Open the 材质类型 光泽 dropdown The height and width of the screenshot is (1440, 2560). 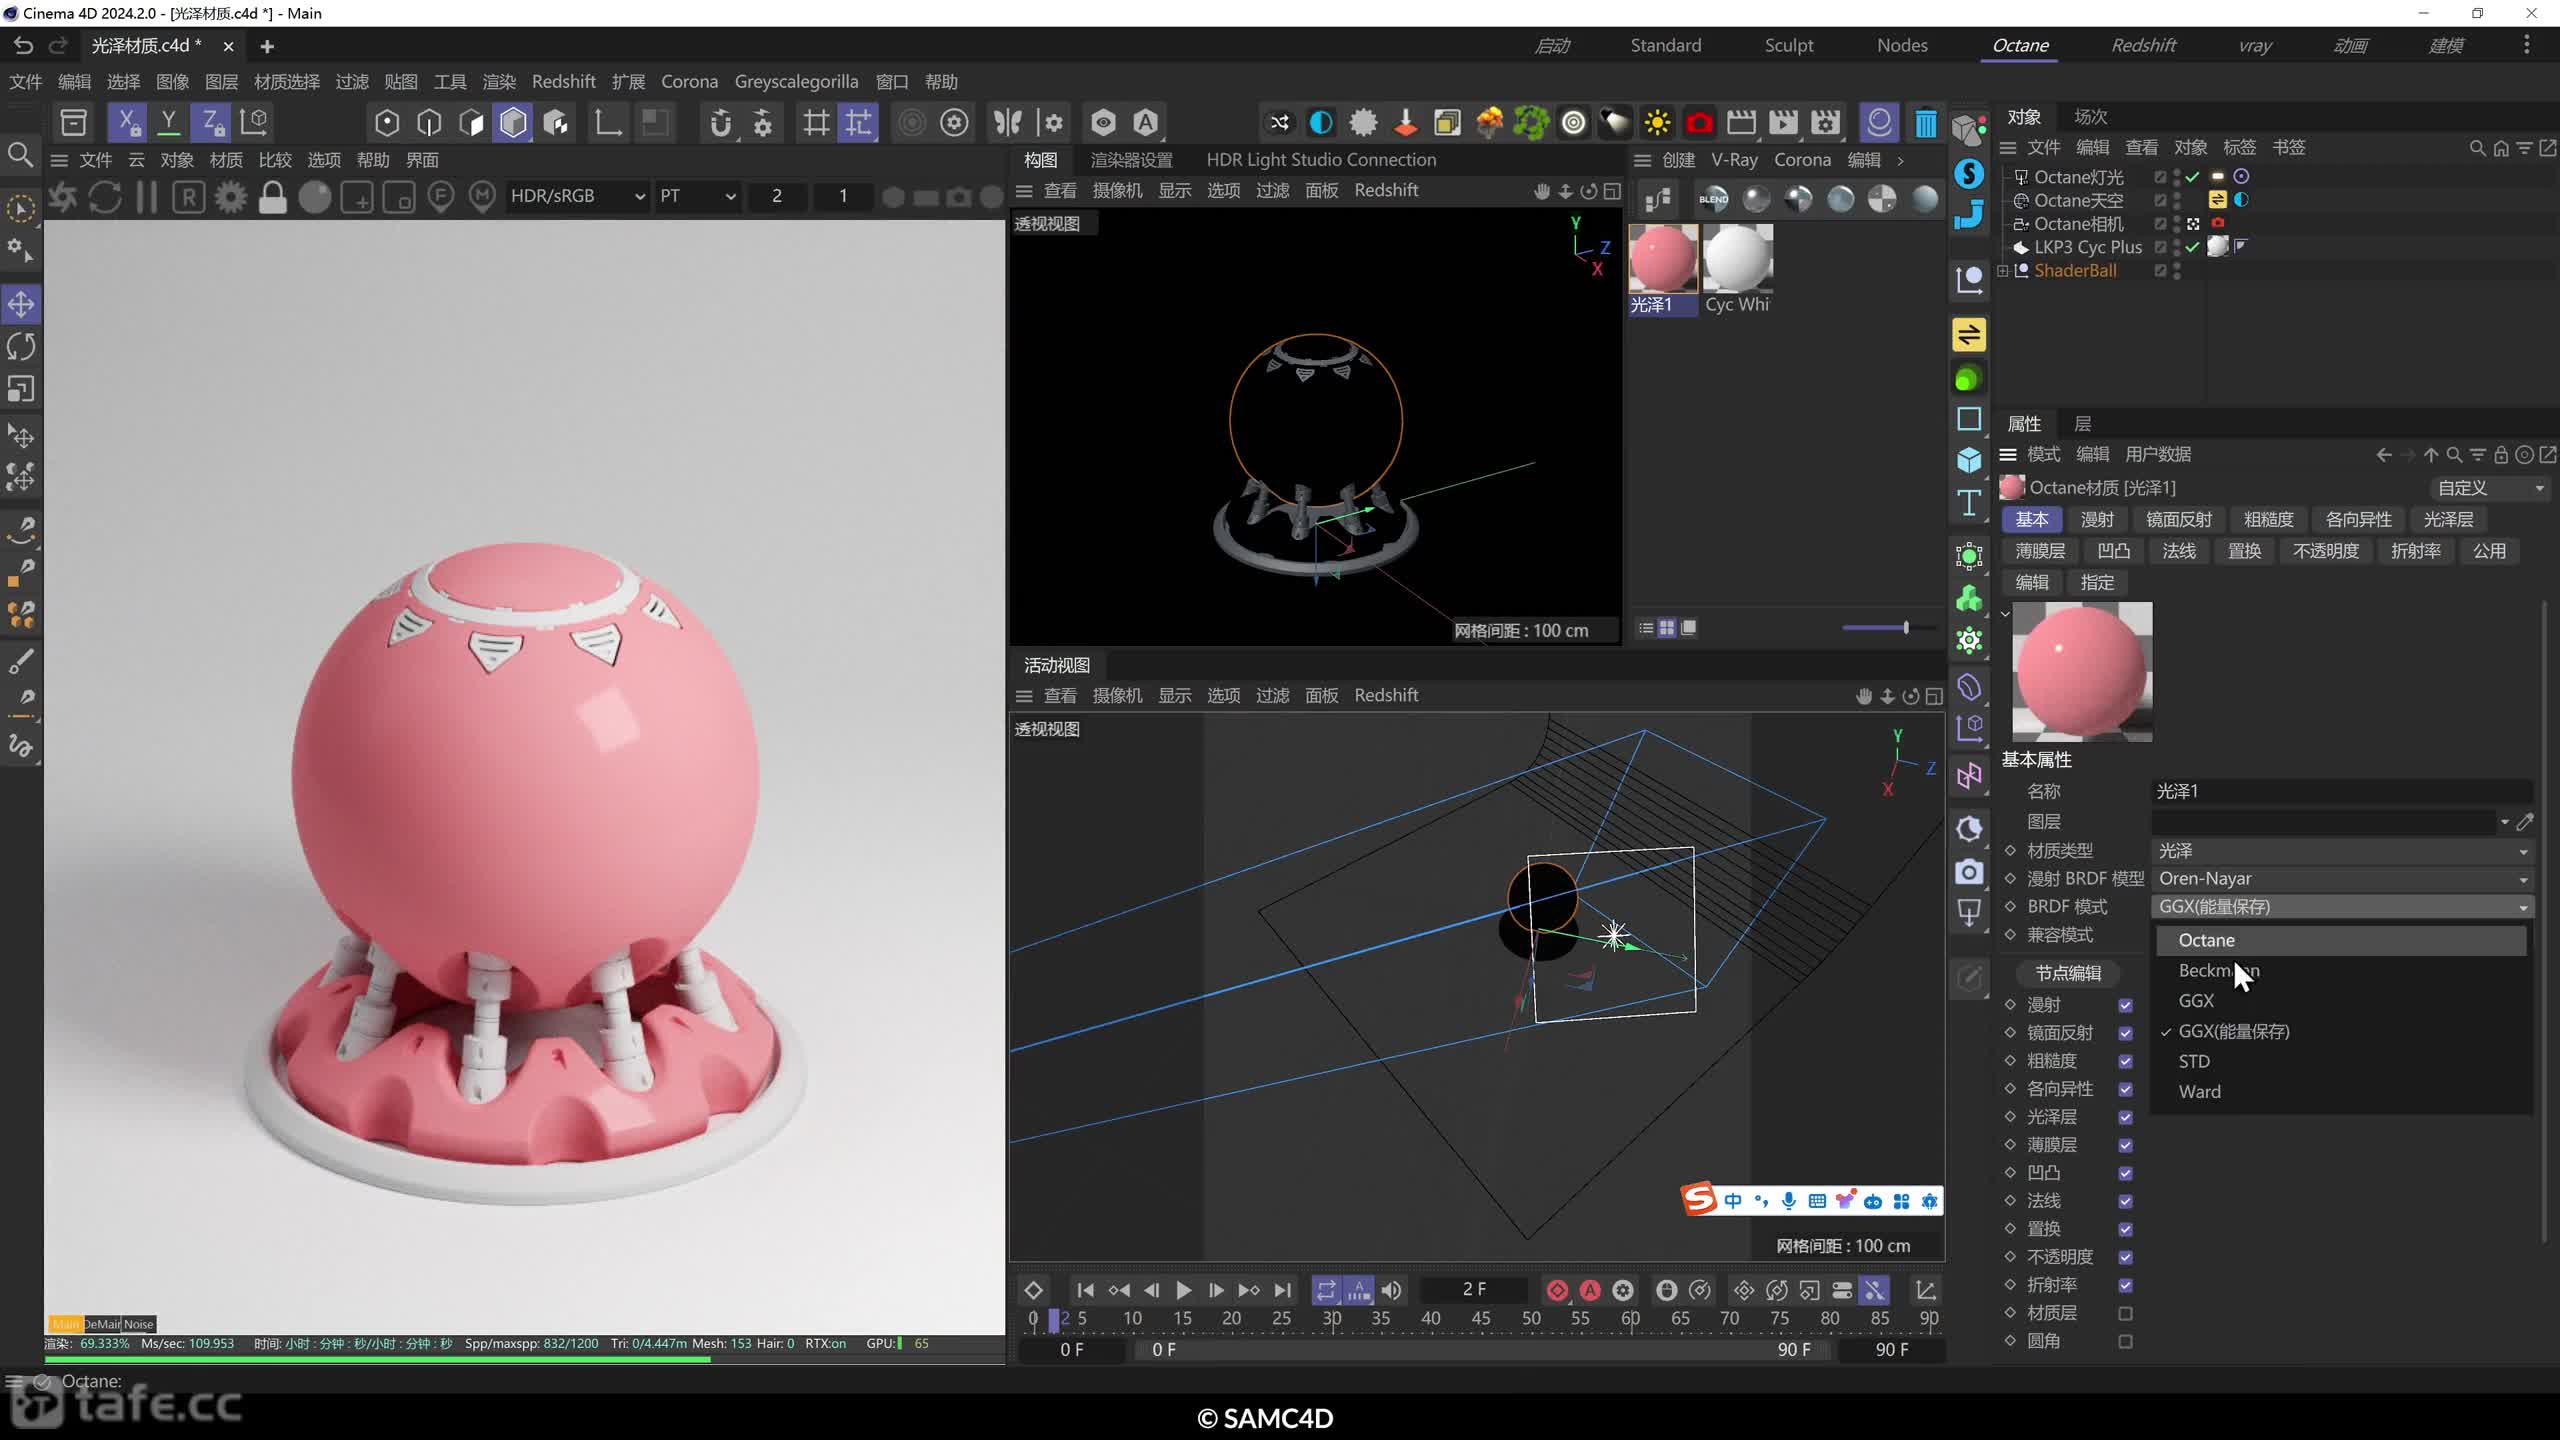[2342, 851]
